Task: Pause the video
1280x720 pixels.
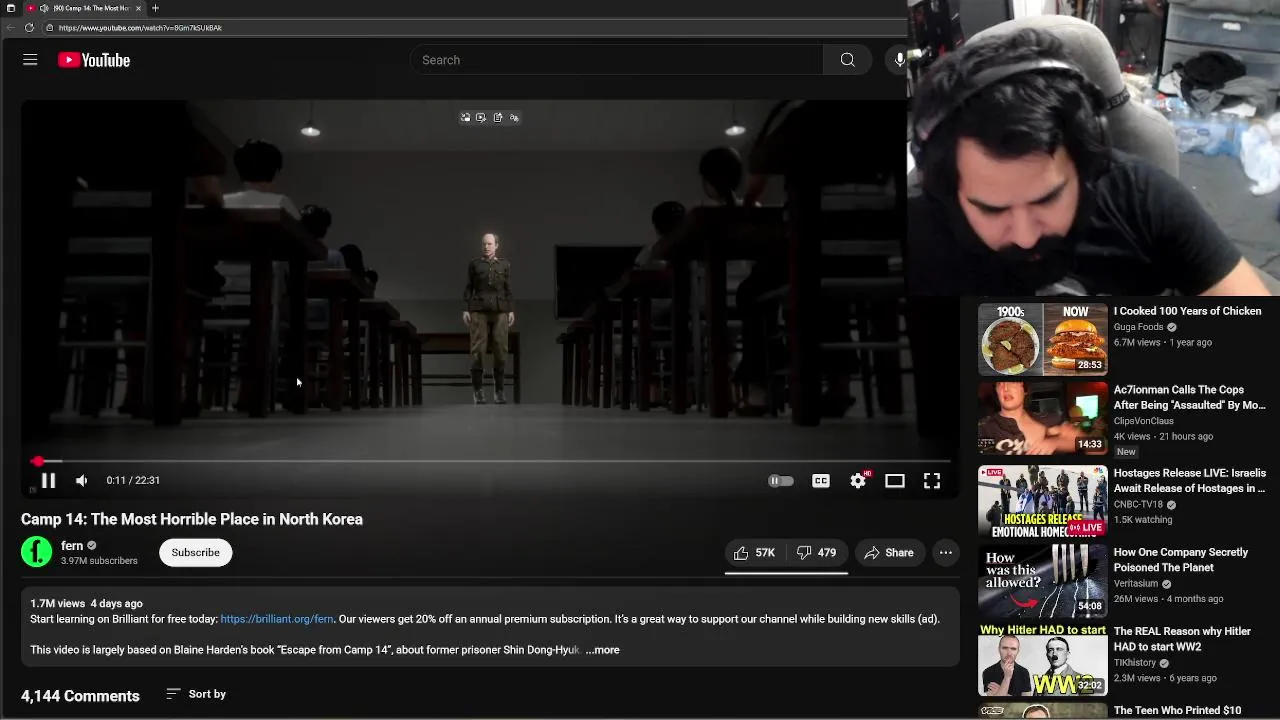Action: [x=48, y=481]
